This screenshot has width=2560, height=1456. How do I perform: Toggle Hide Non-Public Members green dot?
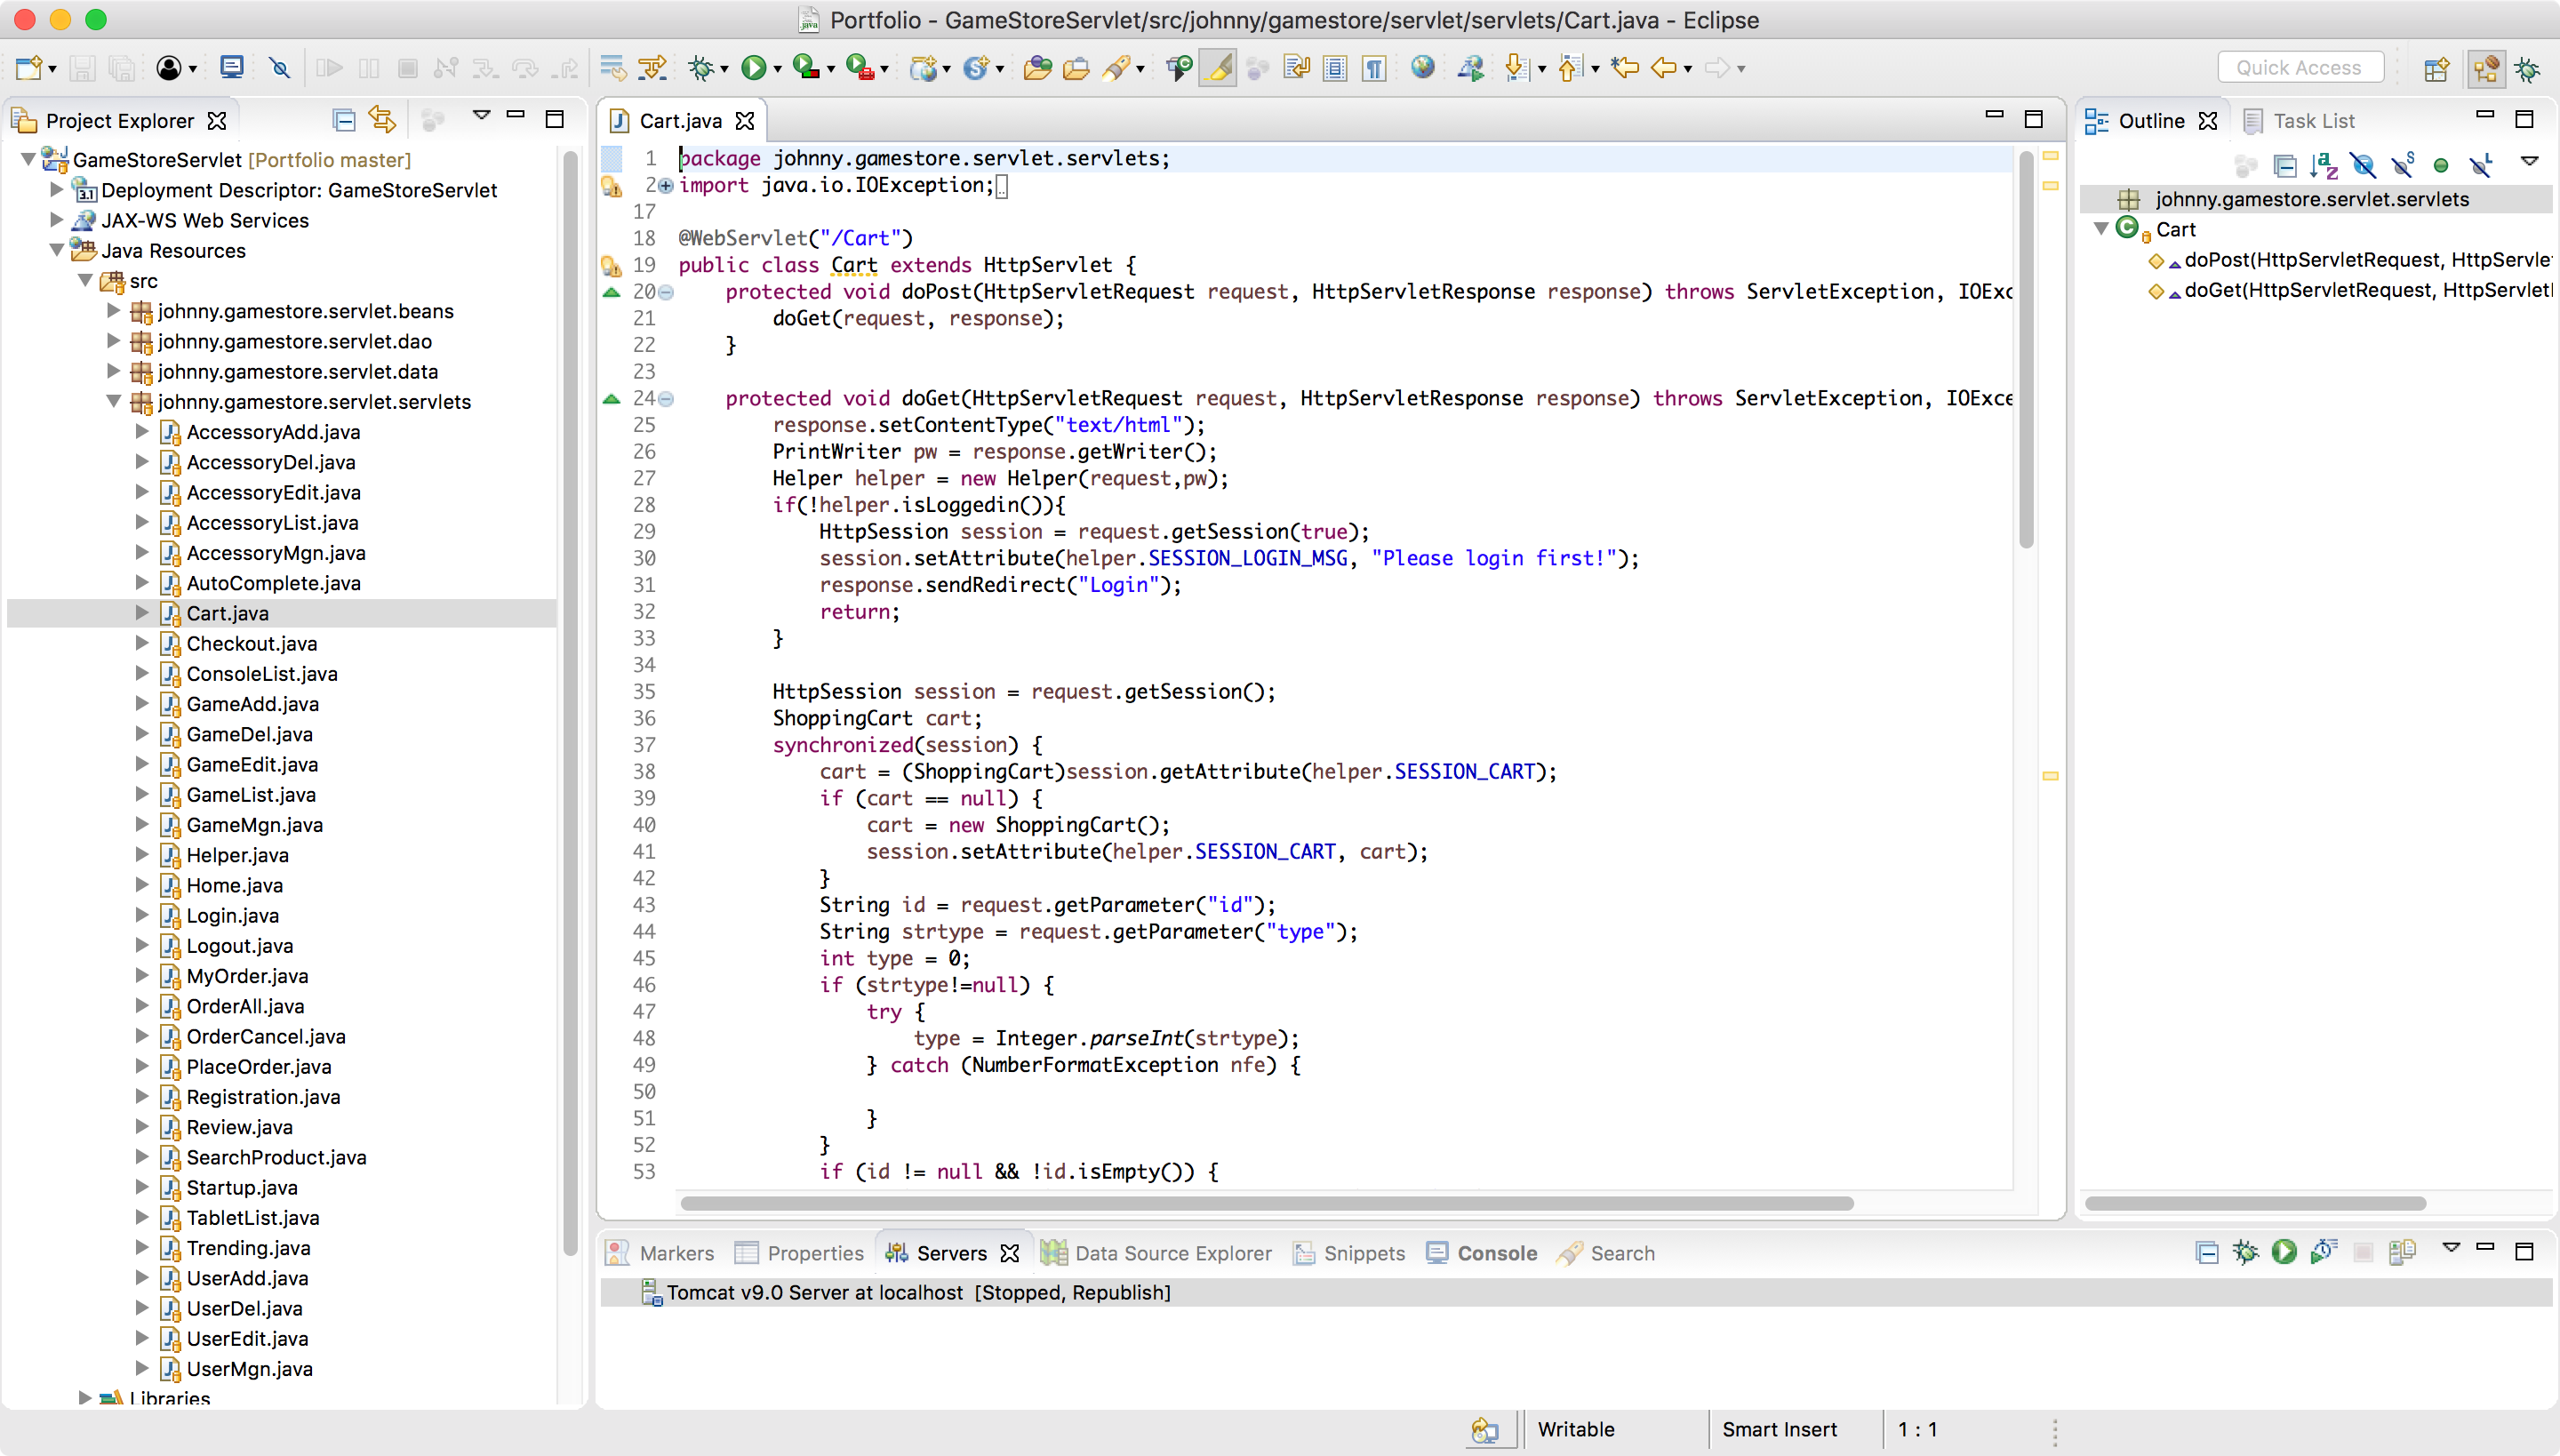coord(2441,165)
